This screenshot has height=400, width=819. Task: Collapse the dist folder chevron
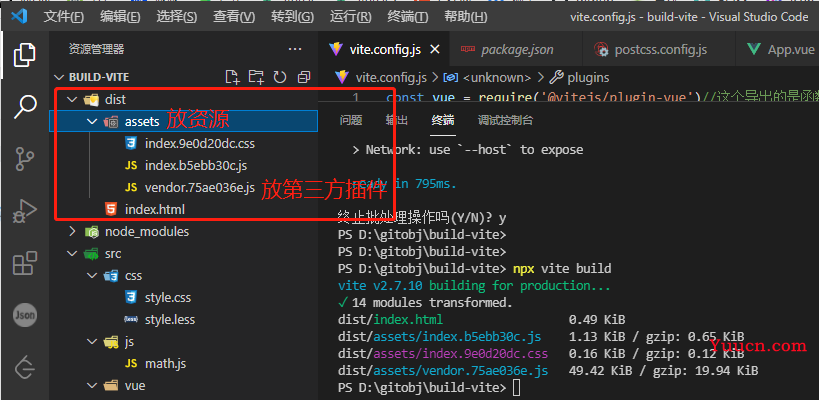click(x=72, y=99)
